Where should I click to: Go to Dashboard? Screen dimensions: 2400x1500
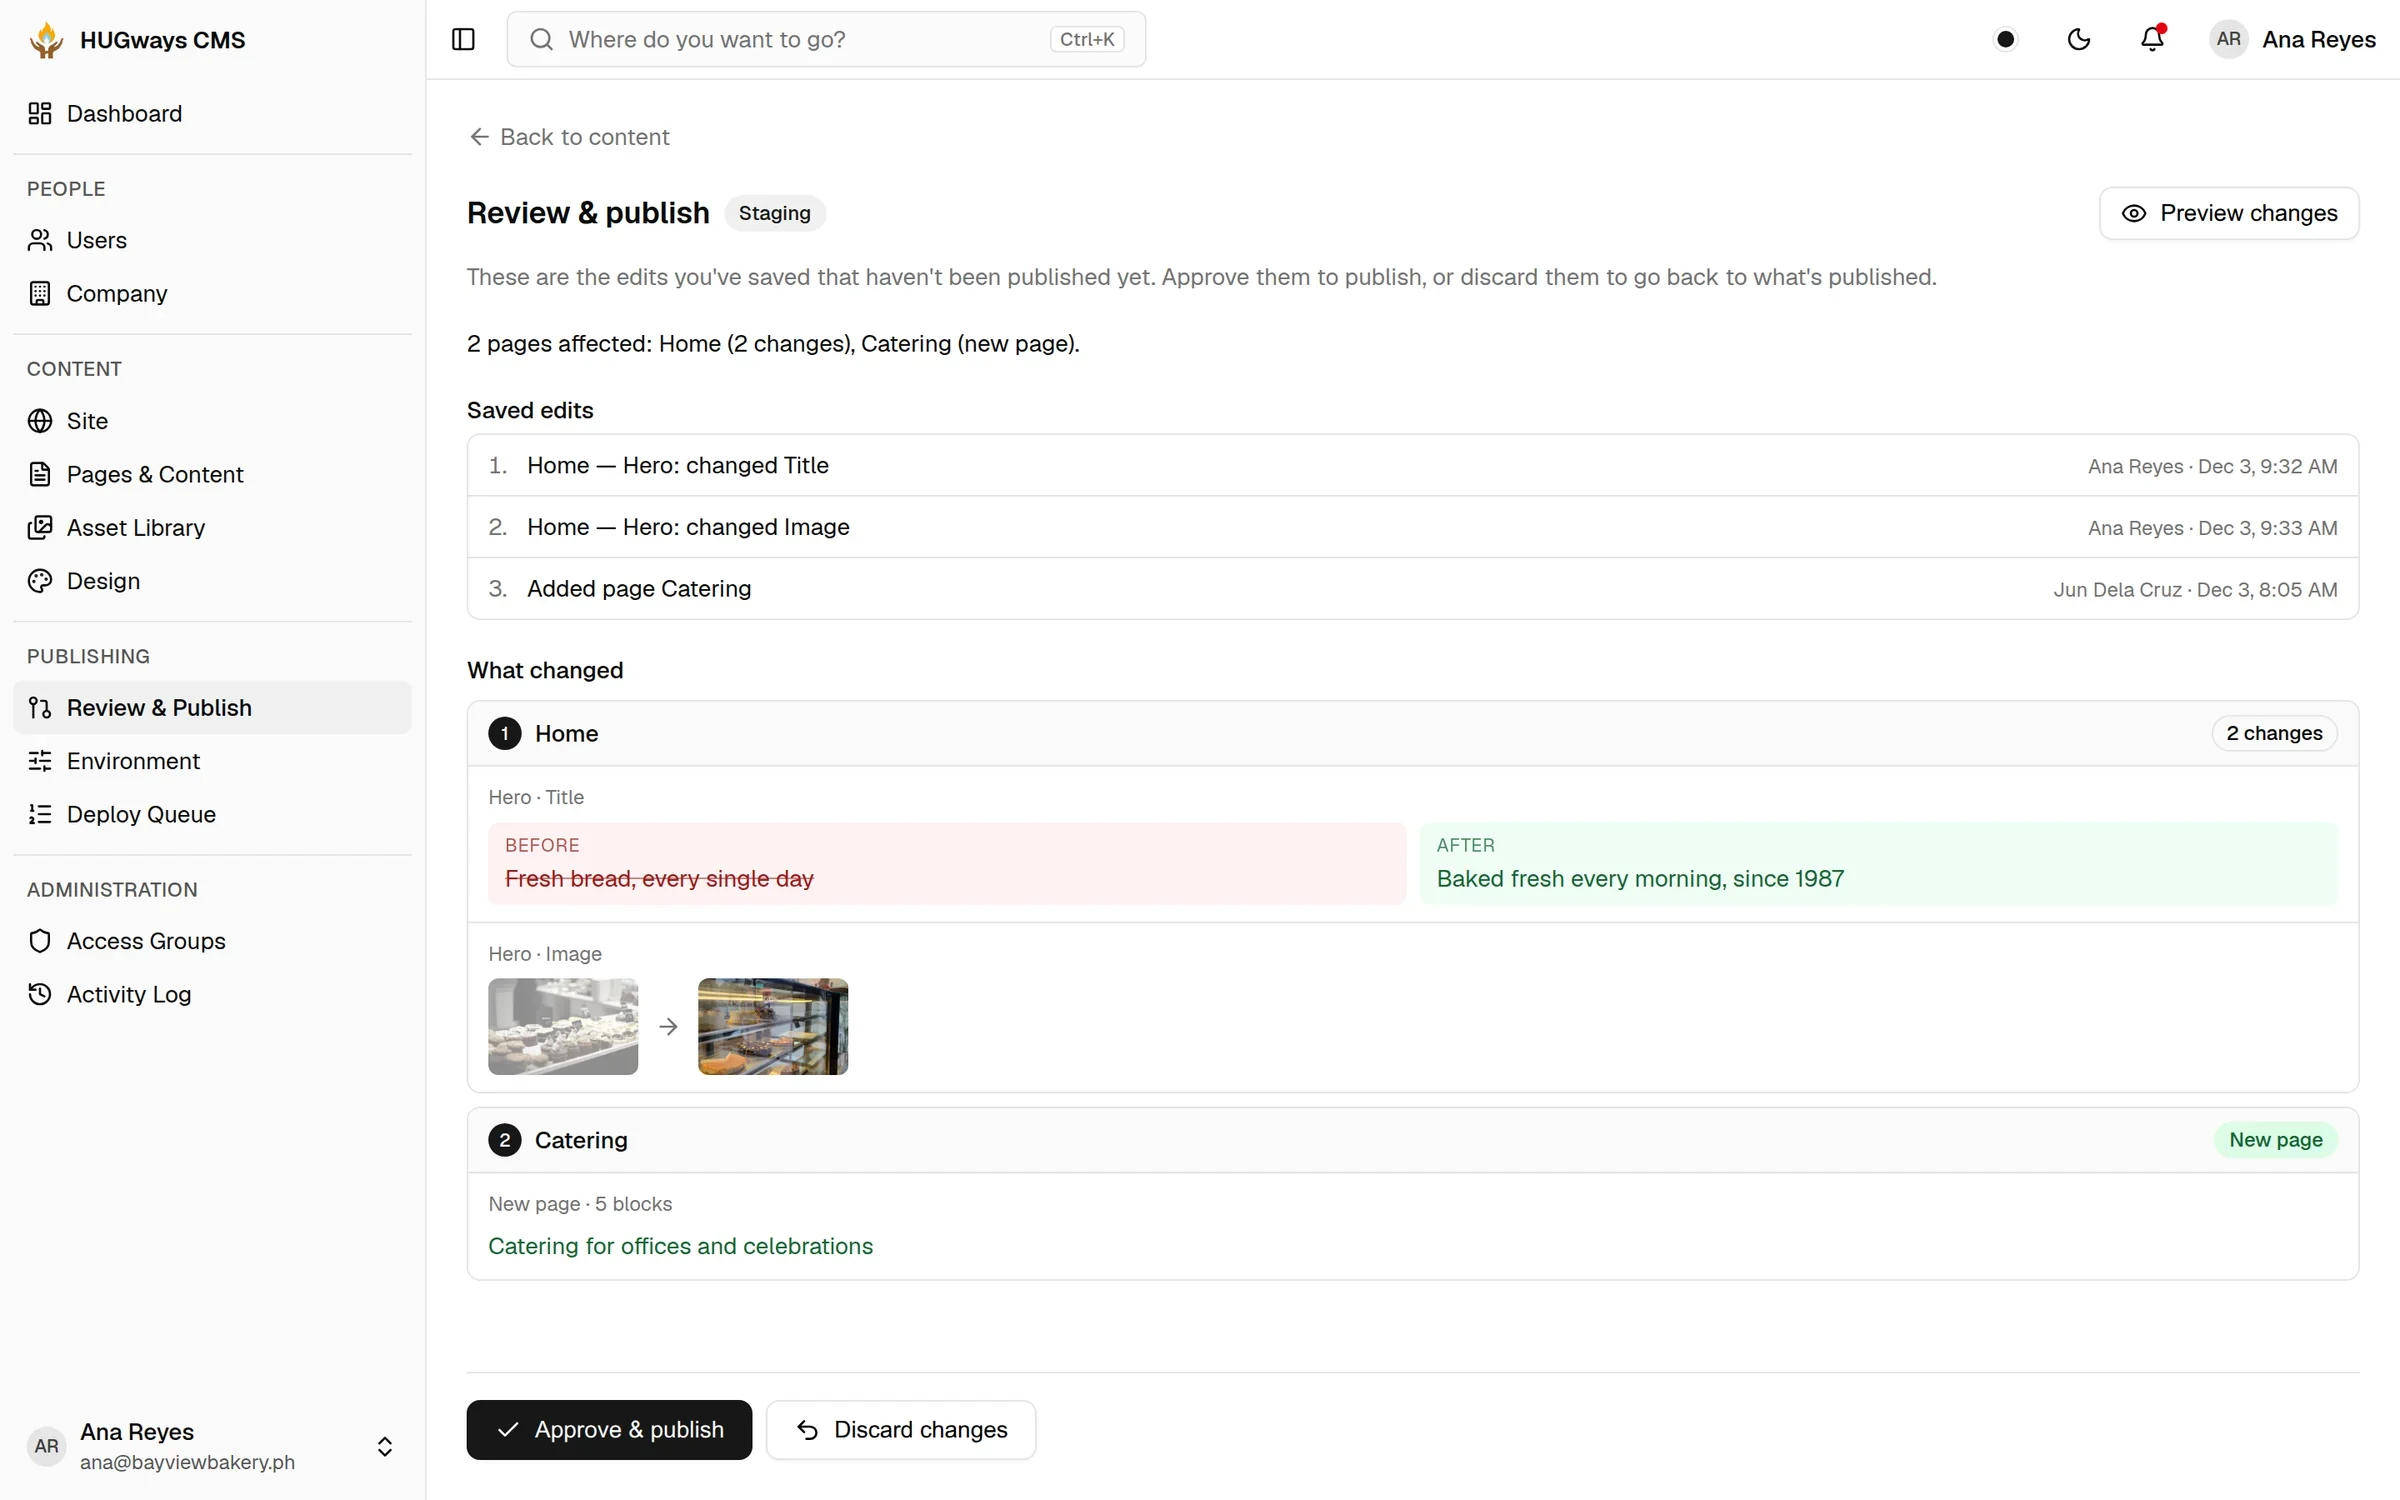coord(212,113)
